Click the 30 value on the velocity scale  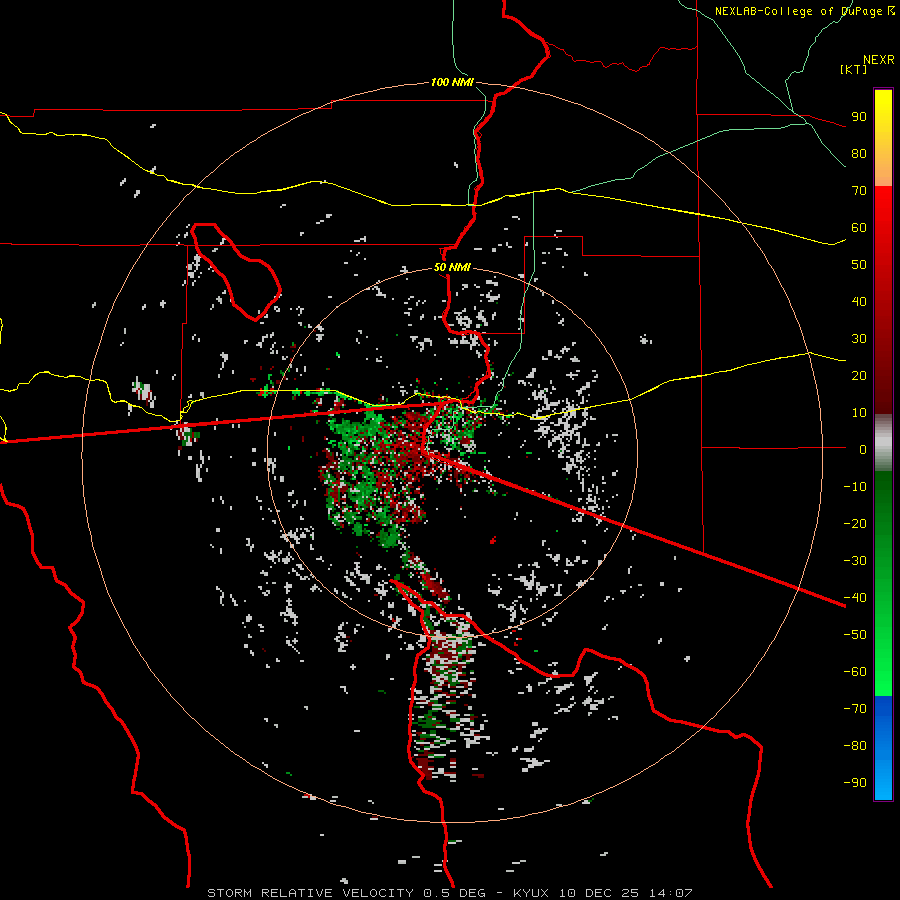(x=859, y=339)
